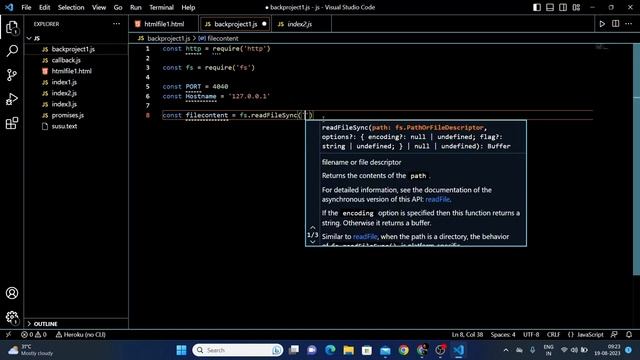Open the View menu
Screen dimensions: 640x360
[99, 7]
